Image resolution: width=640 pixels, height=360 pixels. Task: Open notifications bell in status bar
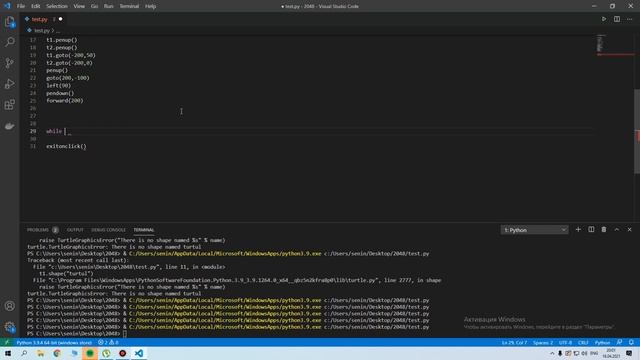pyautogui.click(x=631, y=342)
